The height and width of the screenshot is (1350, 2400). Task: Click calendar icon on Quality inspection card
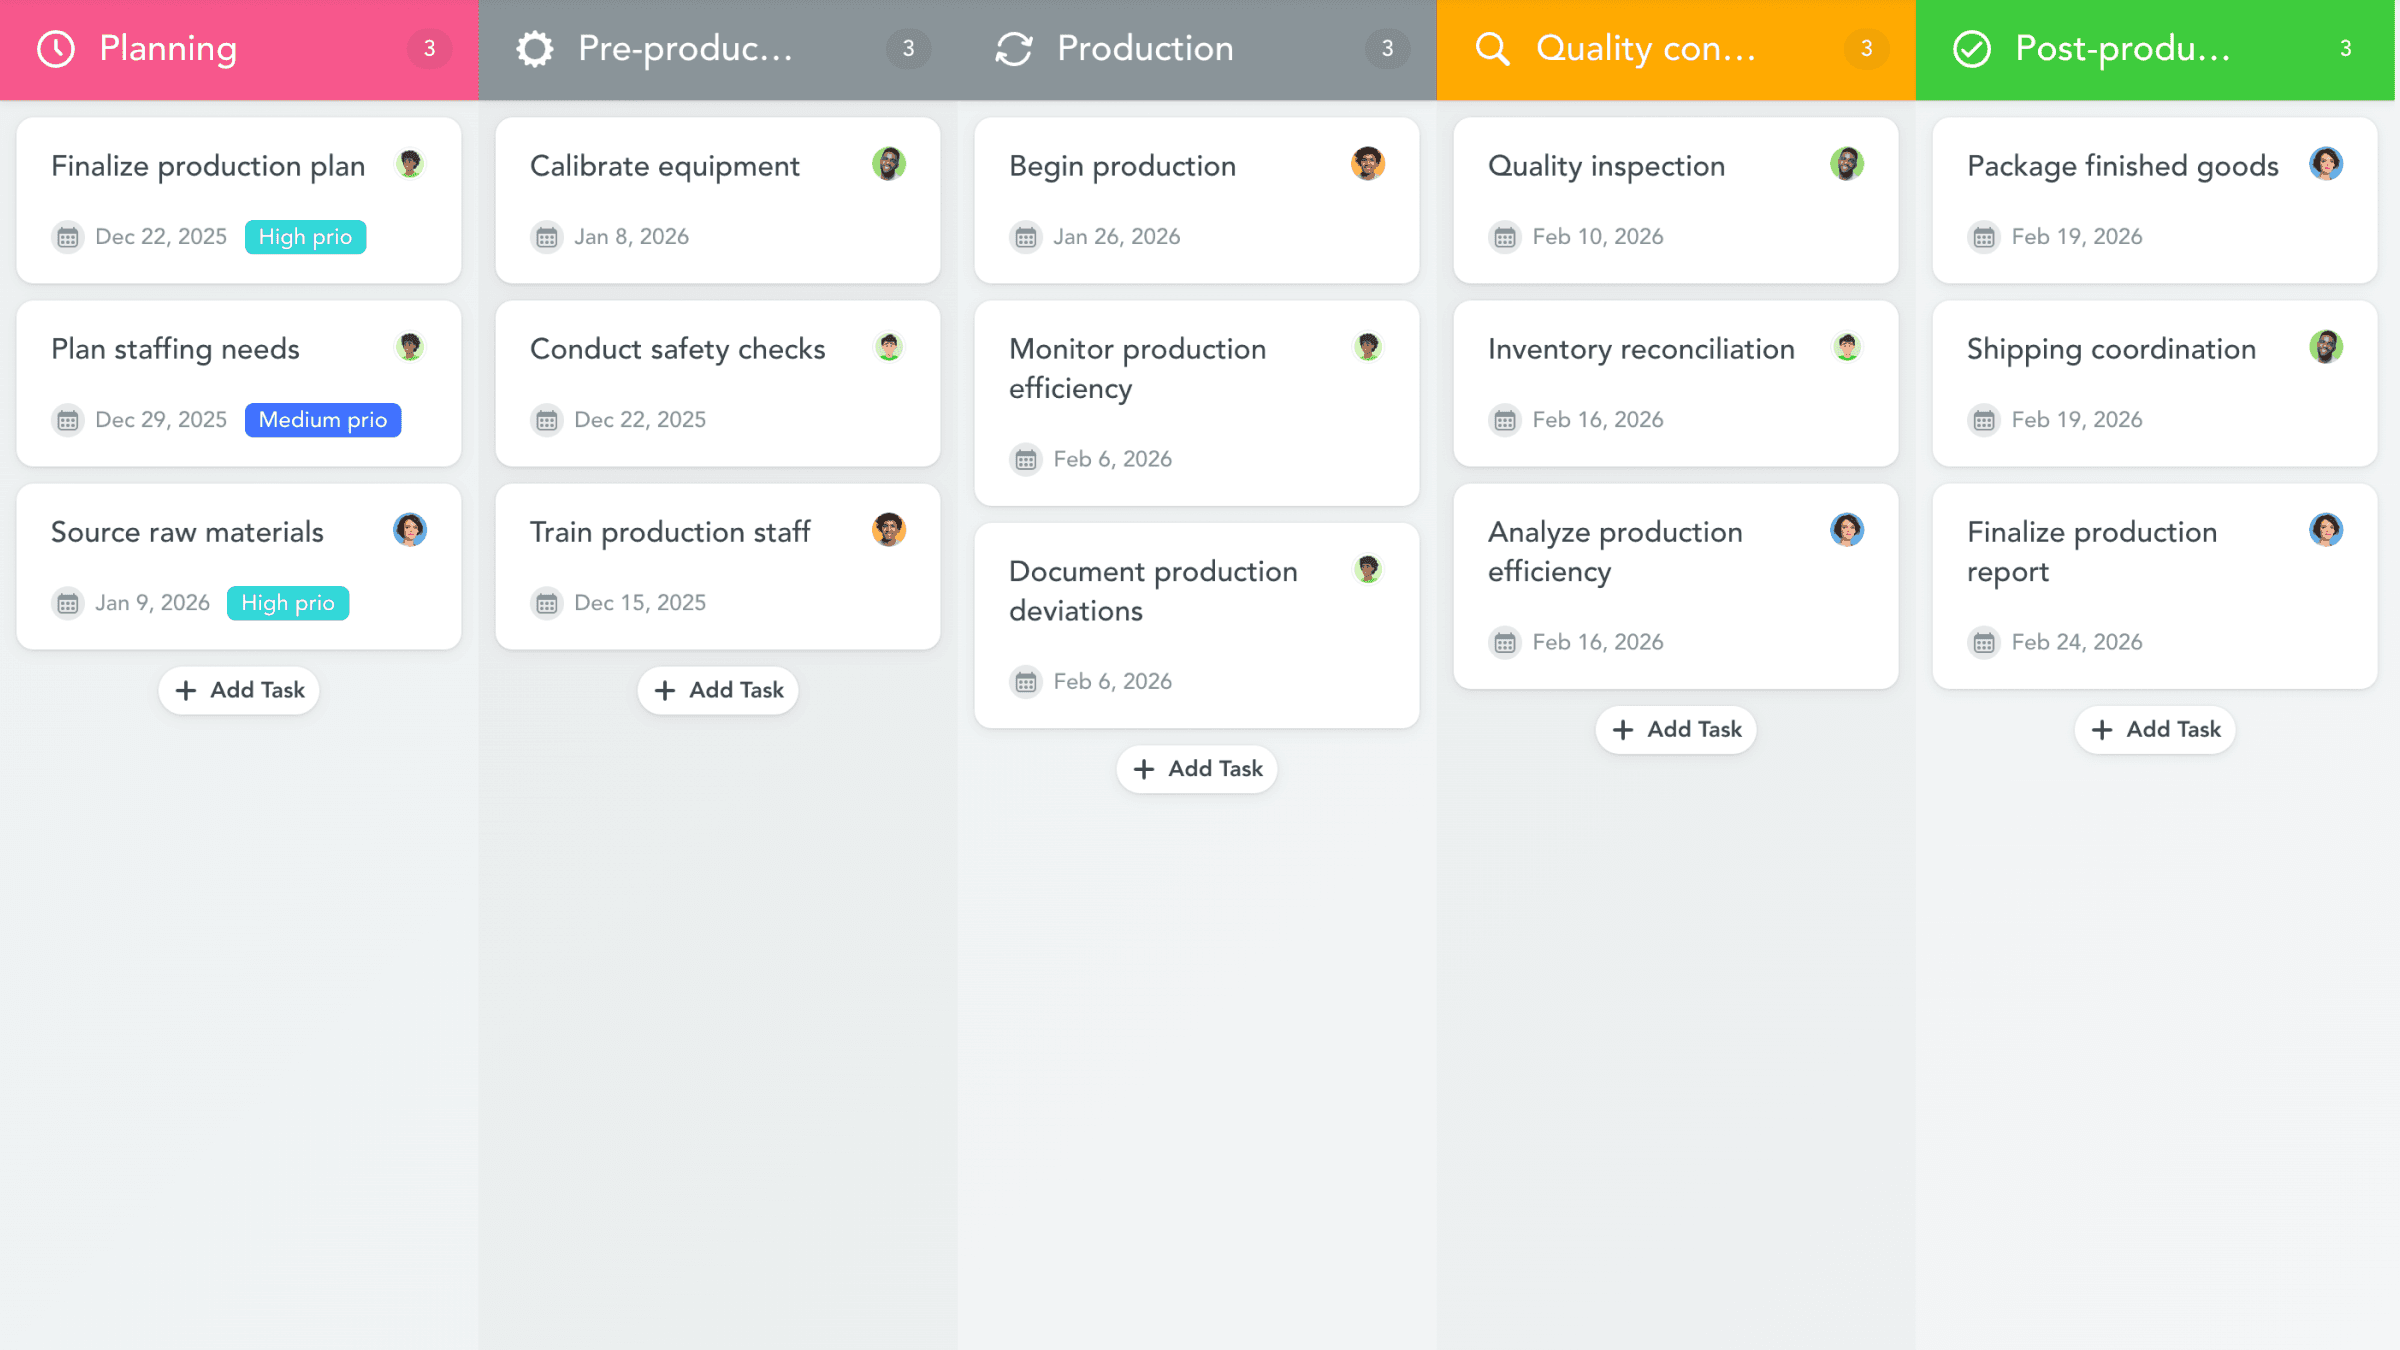(1504, 237)
